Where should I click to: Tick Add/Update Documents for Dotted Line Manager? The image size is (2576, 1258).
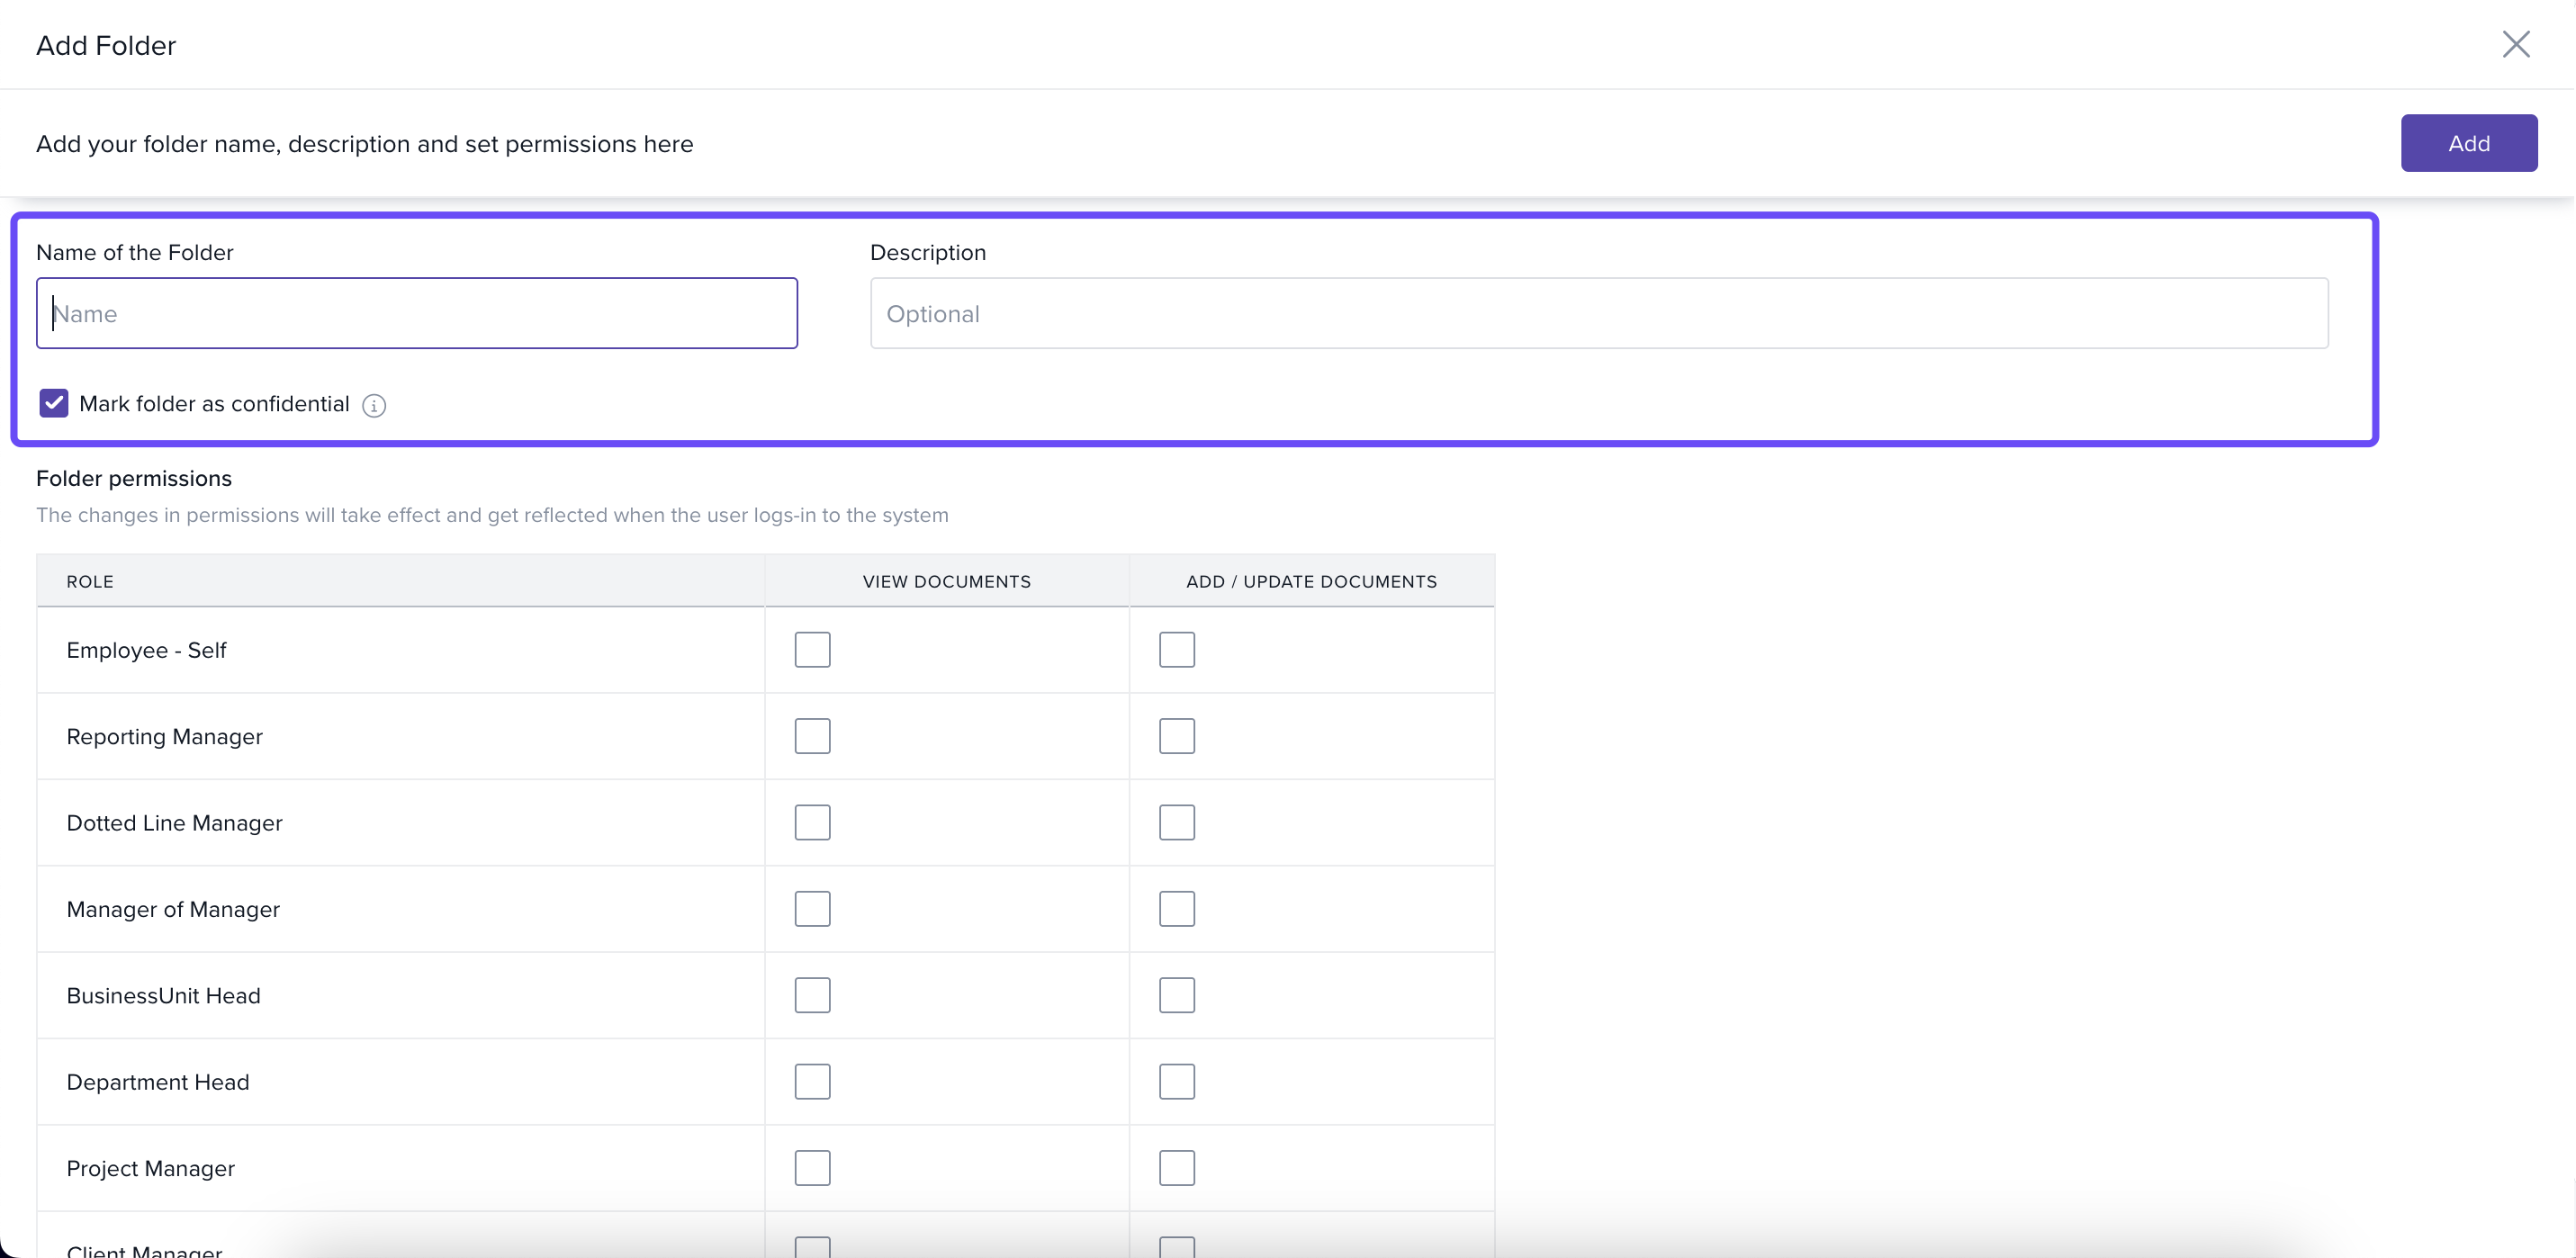click(x=1176, y=823)
